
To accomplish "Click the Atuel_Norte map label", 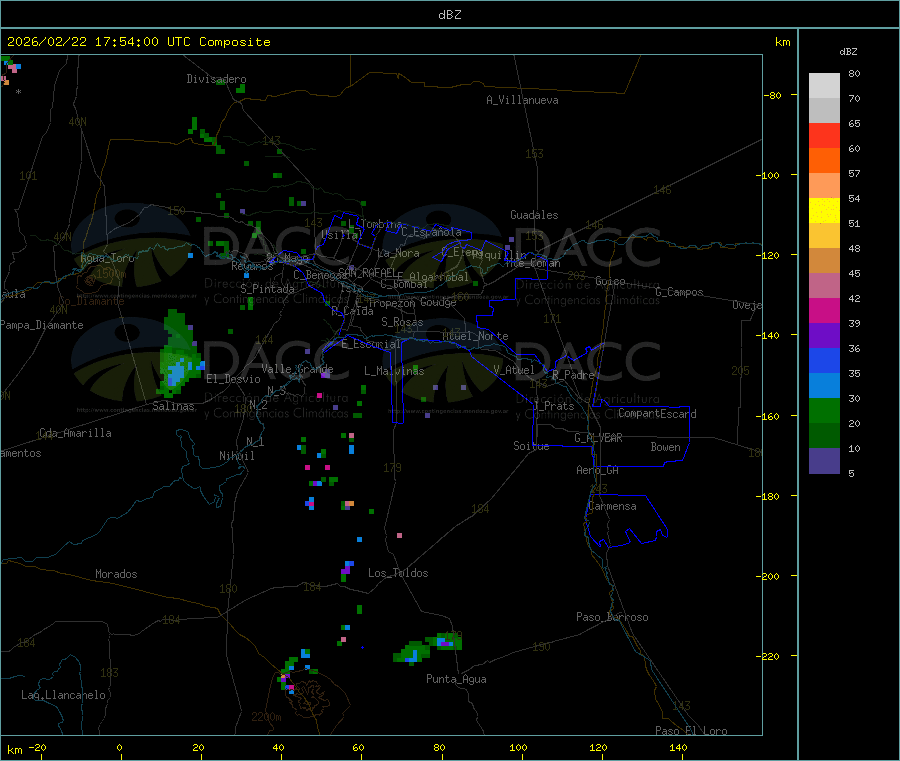I will [475, 336].
